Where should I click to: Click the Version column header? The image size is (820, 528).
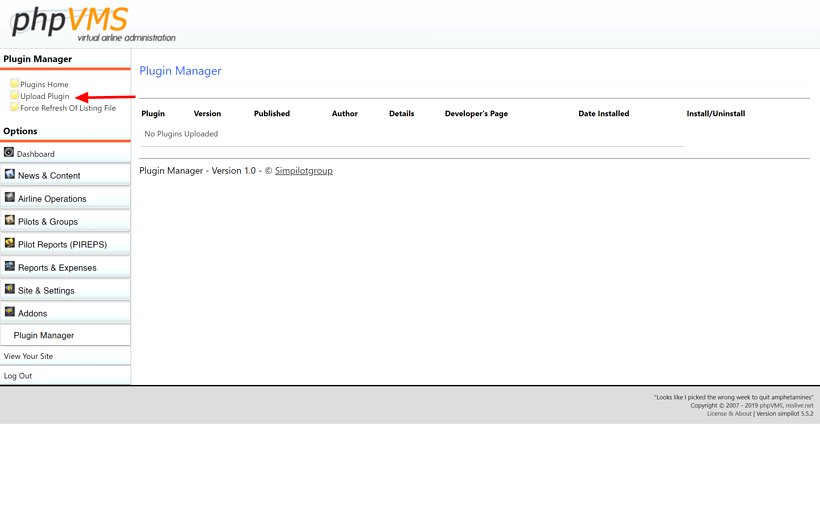coord(208,113)
